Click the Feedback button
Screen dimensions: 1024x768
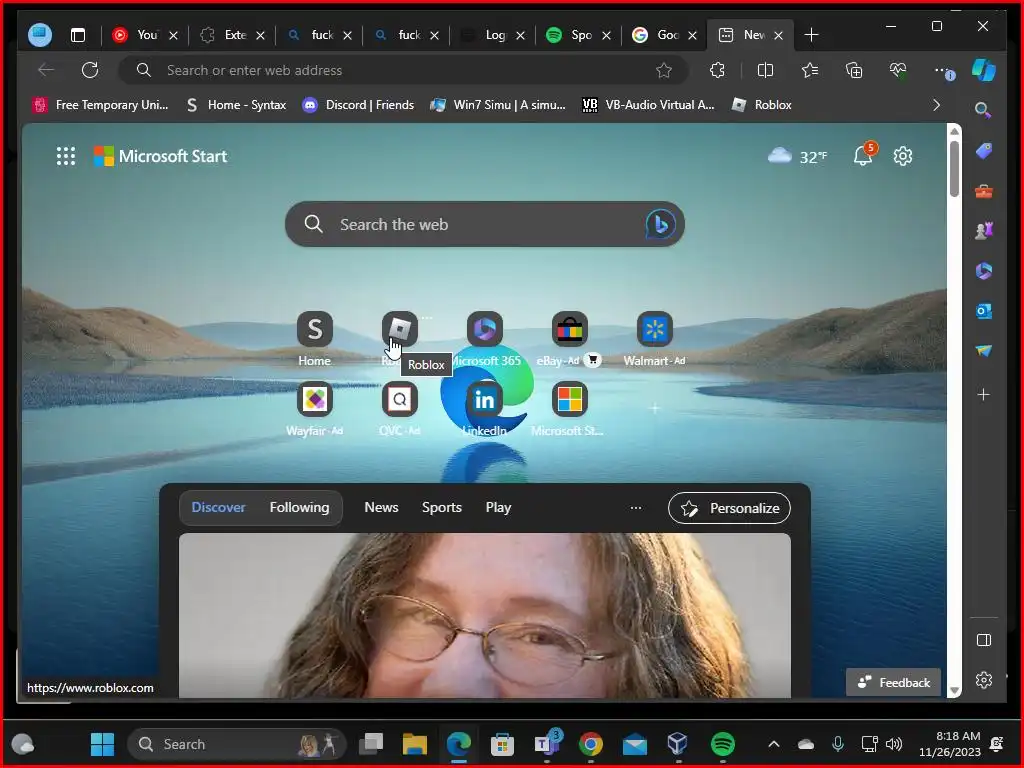(893, 682)
